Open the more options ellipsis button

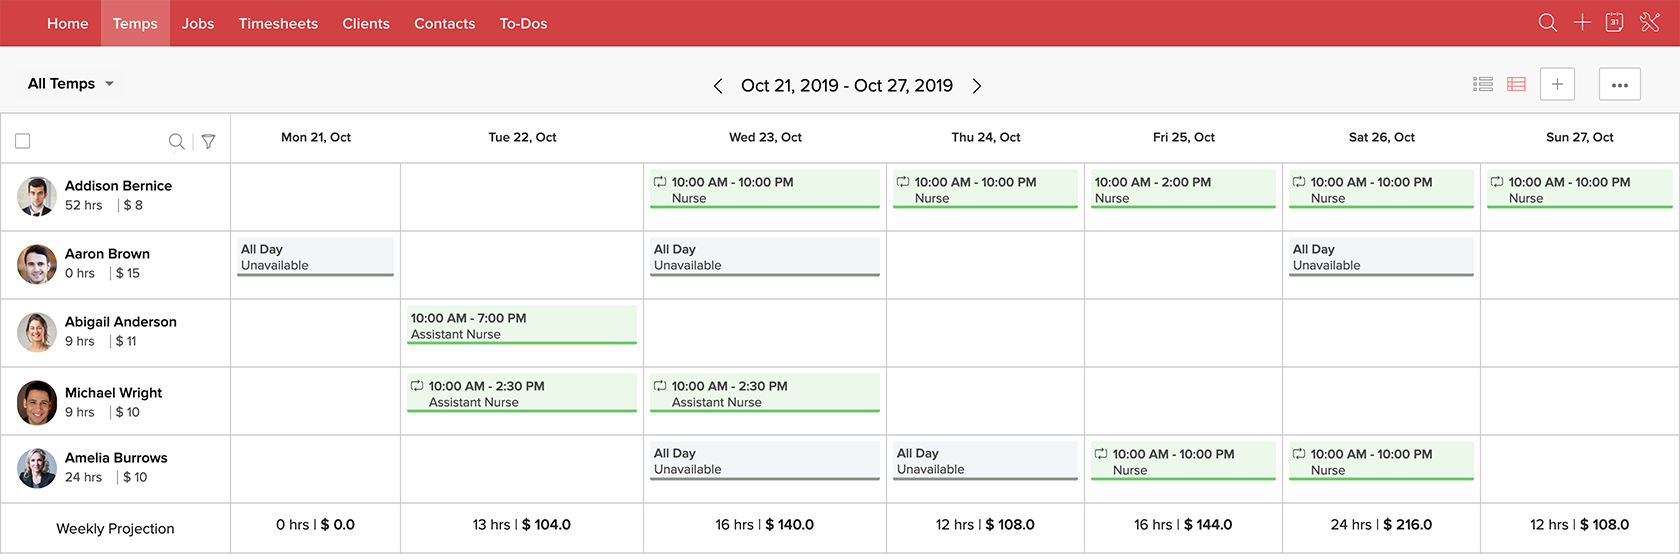[1620, 85]
